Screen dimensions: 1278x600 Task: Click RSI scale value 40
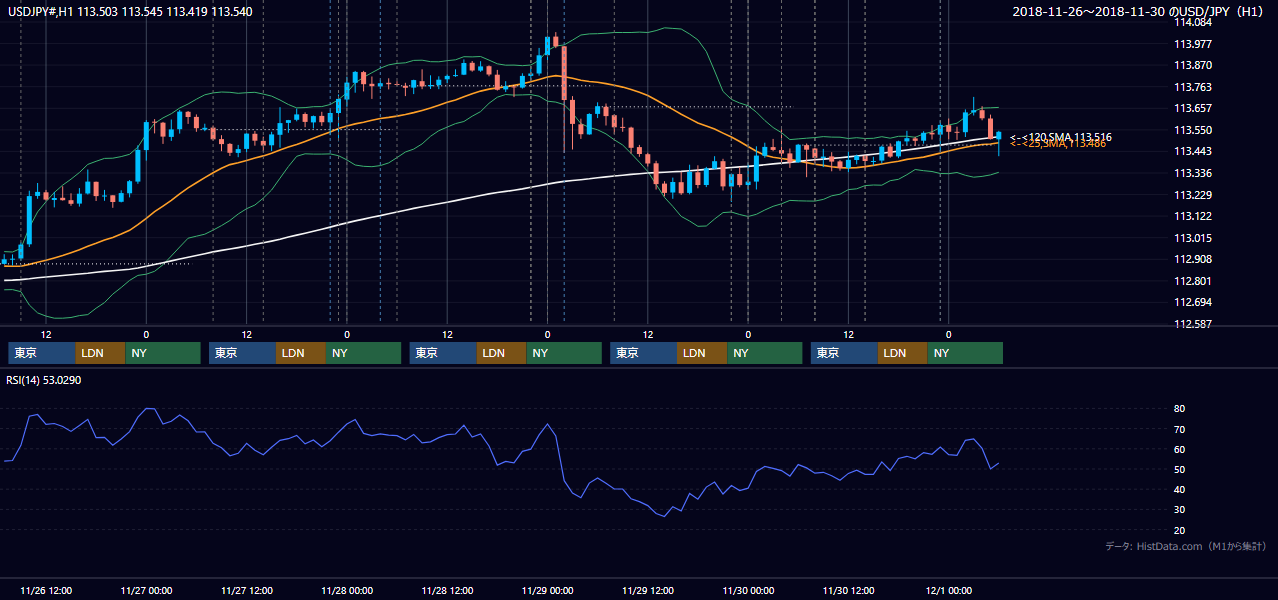1180,489
